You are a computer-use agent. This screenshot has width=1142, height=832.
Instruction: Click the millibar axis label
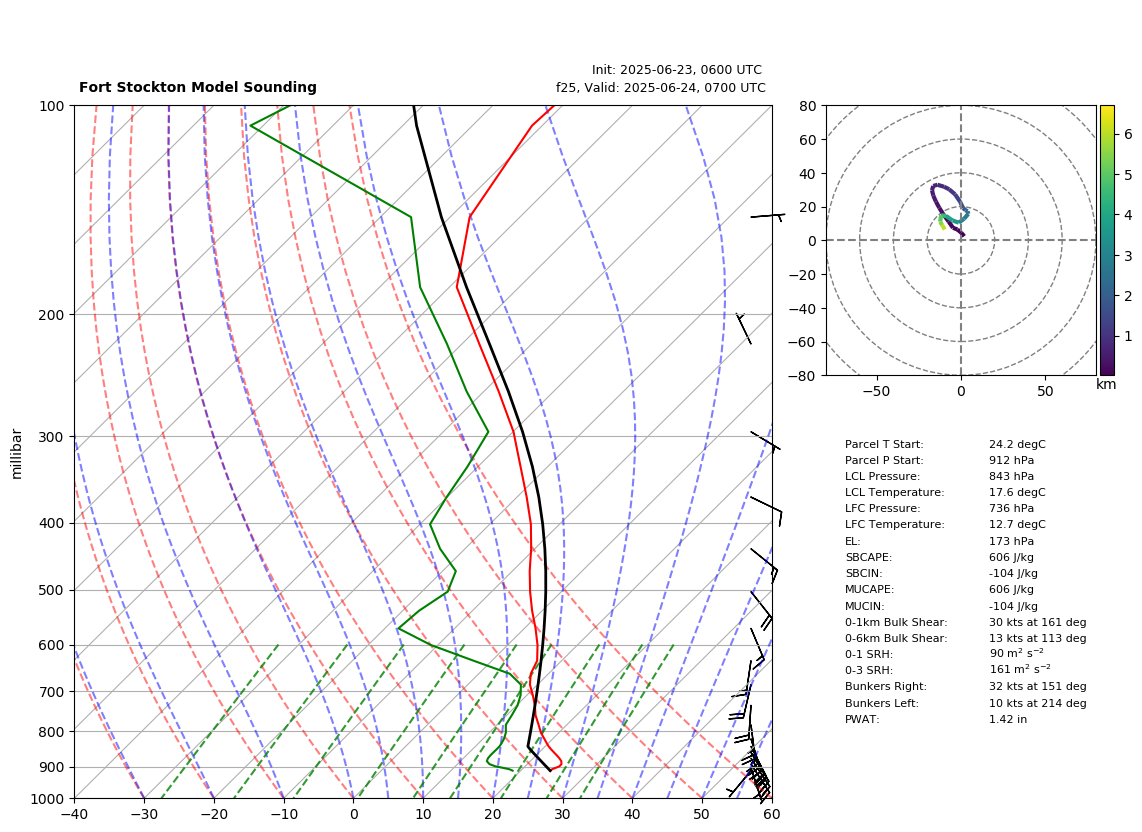click(x=17, y=455)
